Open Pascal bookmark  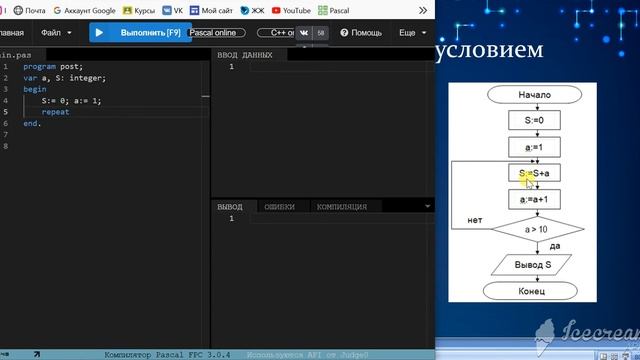point(333,10)
